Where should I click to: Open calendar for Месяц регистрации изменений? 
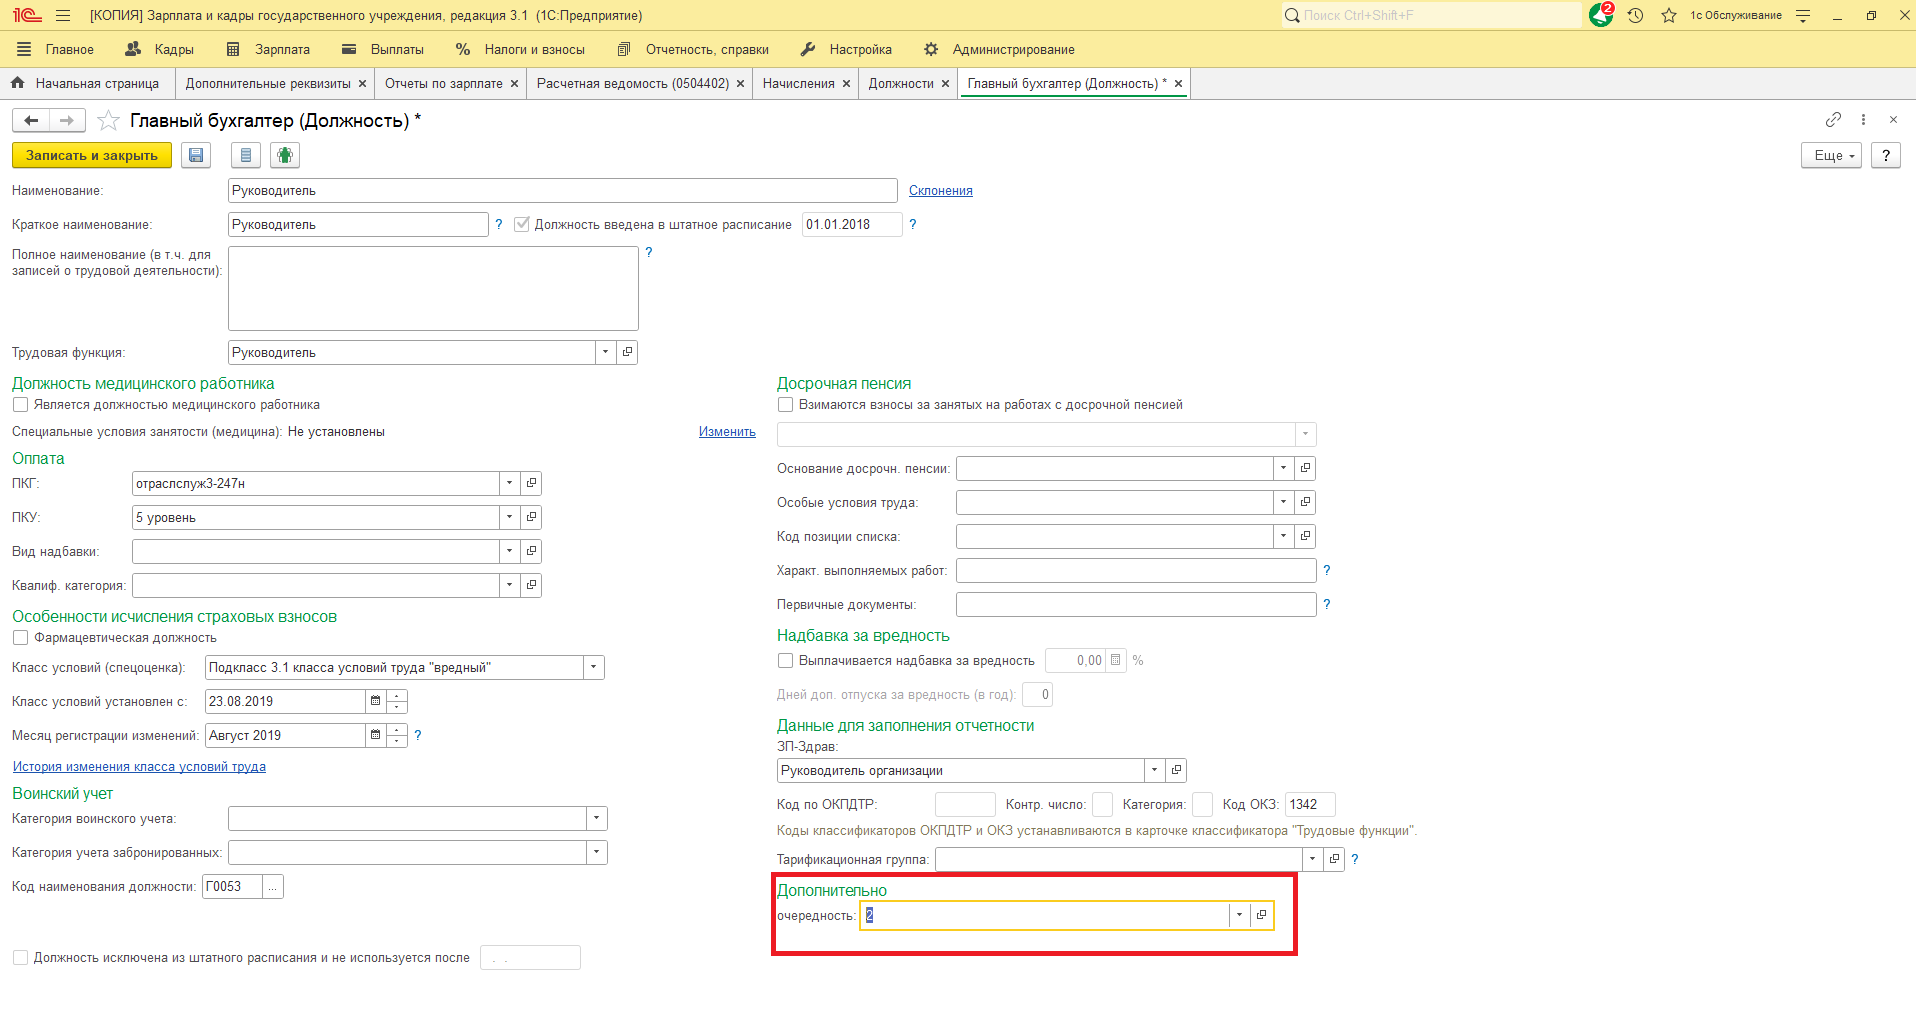click(376, 735)
